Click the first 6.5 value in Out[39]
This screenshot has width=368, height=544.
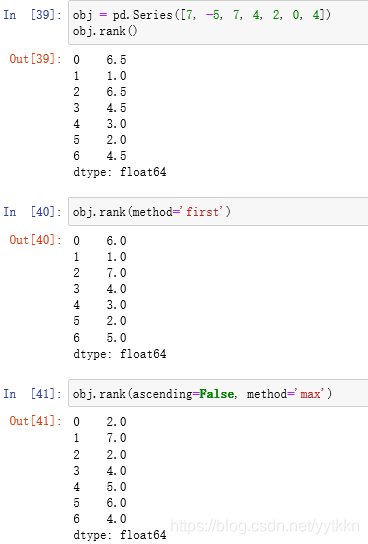[x=116, y=60]
